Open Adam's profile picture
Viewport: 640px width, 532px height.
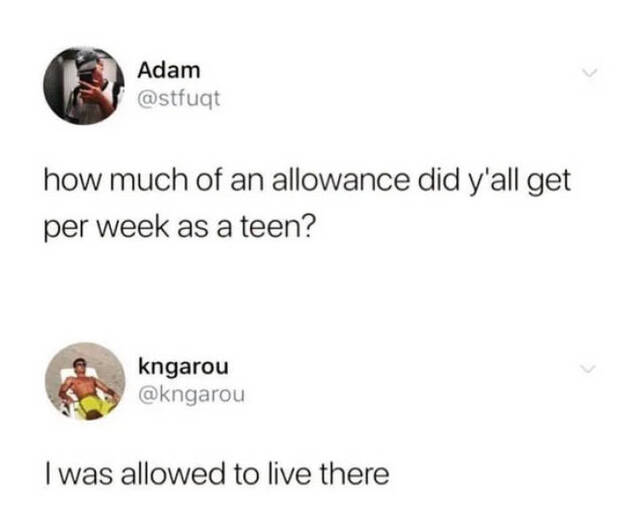tap(84, 86)
